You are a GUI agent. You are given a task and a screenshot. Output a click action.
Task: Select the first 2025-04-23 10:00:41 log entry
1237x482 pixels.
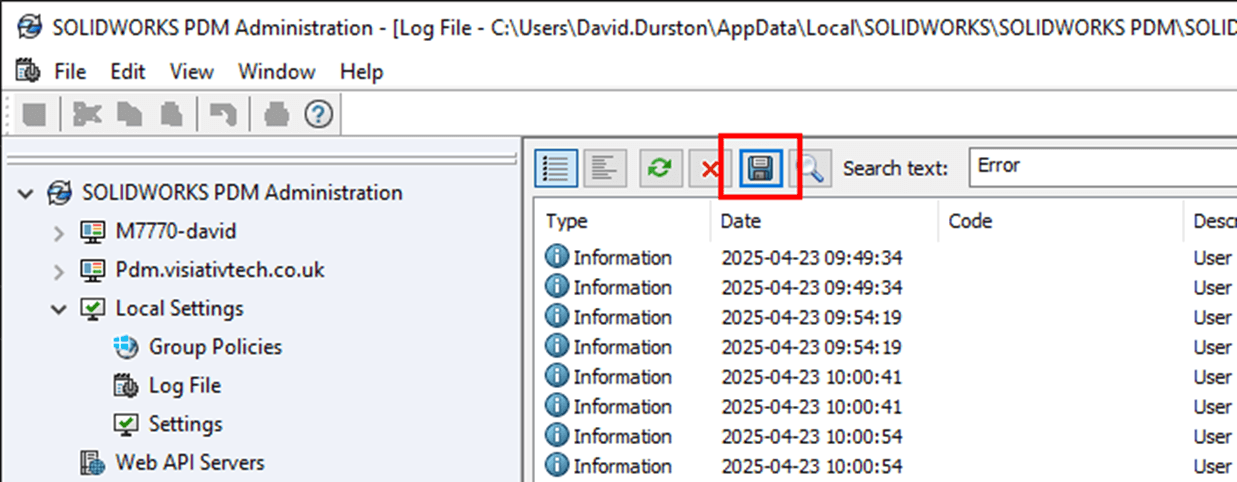pos(888,377)
